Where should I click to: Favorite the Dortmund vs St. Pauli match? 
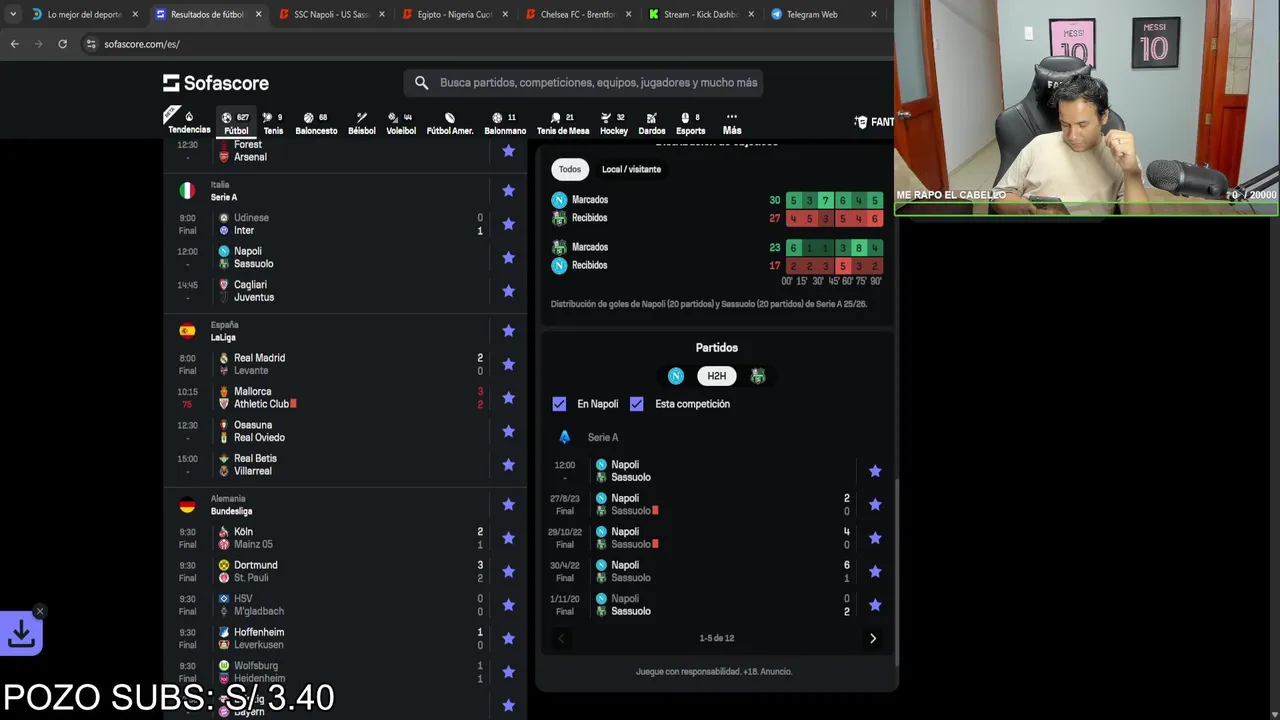pos(508,571)
